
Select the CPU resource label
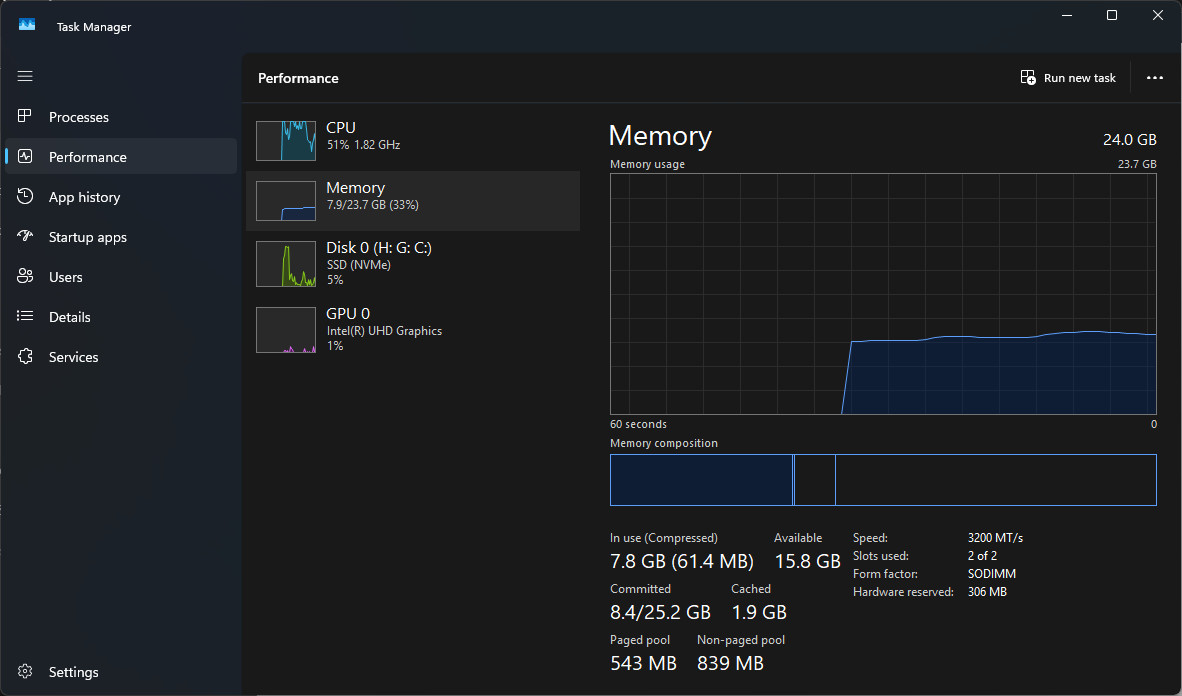point(341,127)
